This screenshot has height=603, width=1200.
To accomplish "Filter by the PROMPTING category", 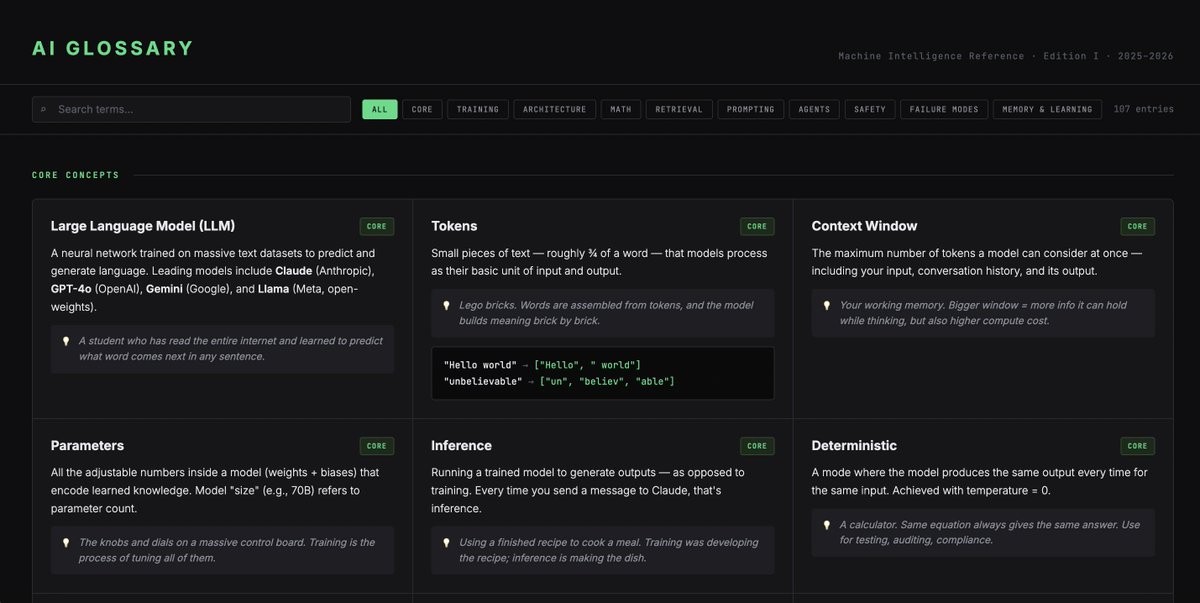I will tap(751, 109).
